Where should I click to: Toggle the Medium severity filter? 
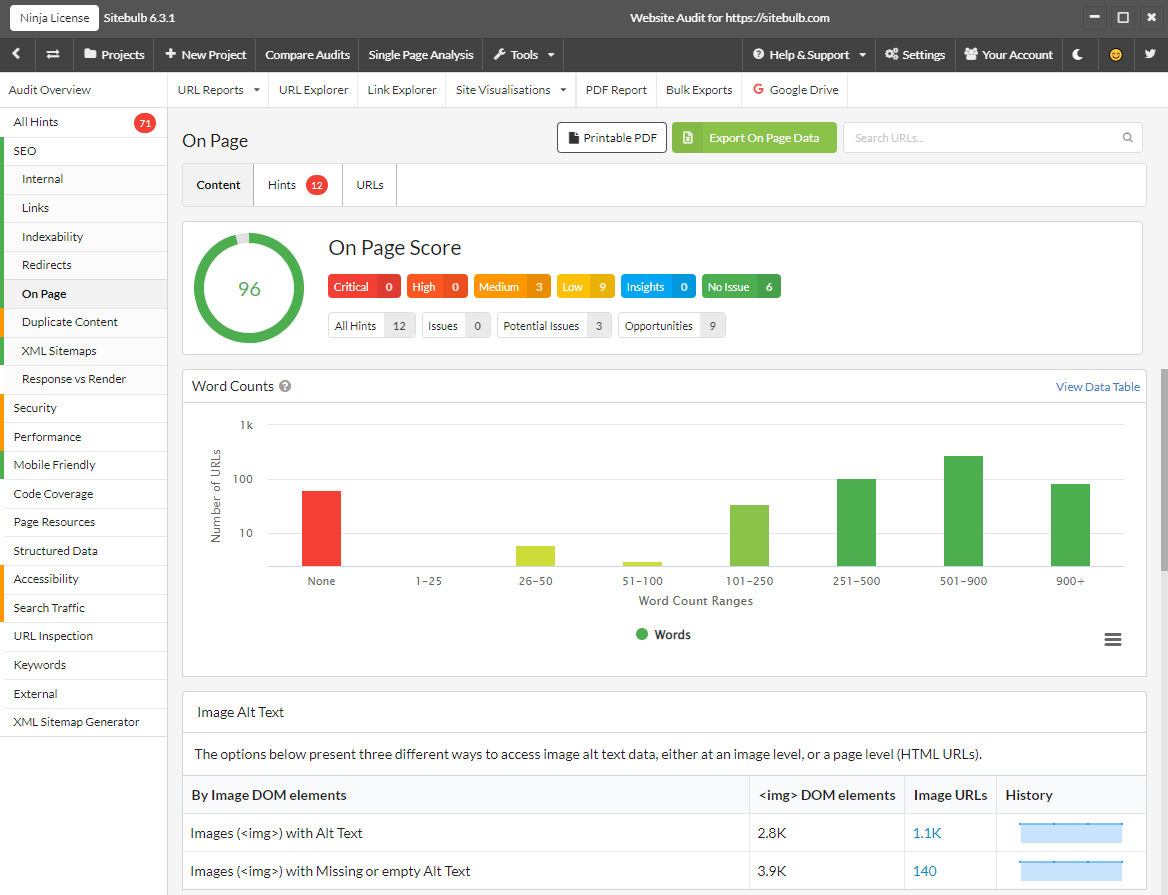click(512, 286)
